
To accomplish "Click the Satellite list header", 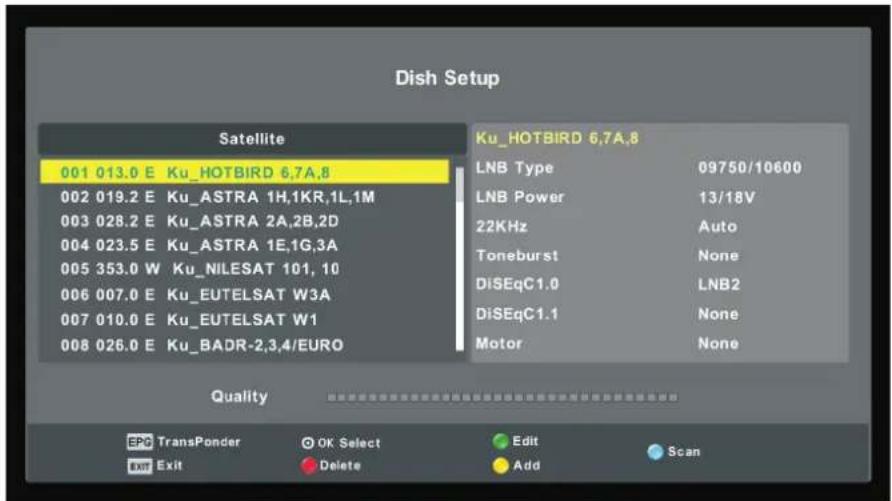I will 252,139.
